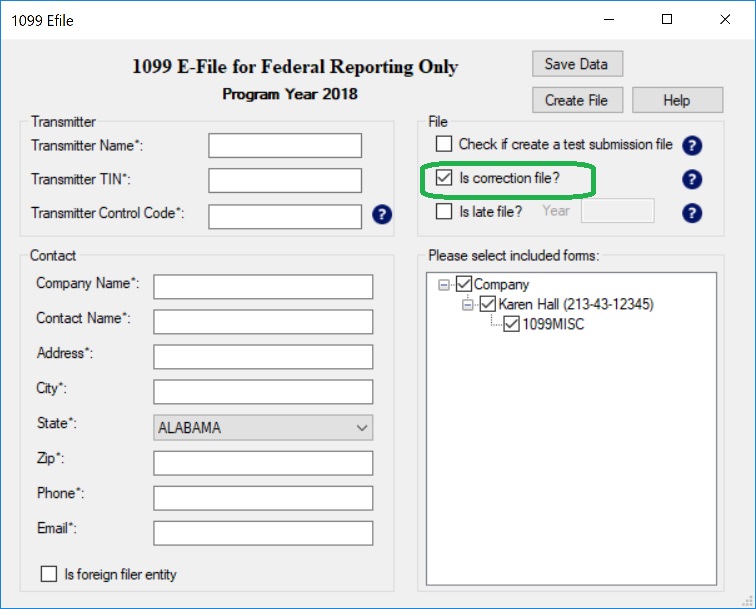
Task: Uncheck the Is correction file checkbox
Action: click(444, 179)
